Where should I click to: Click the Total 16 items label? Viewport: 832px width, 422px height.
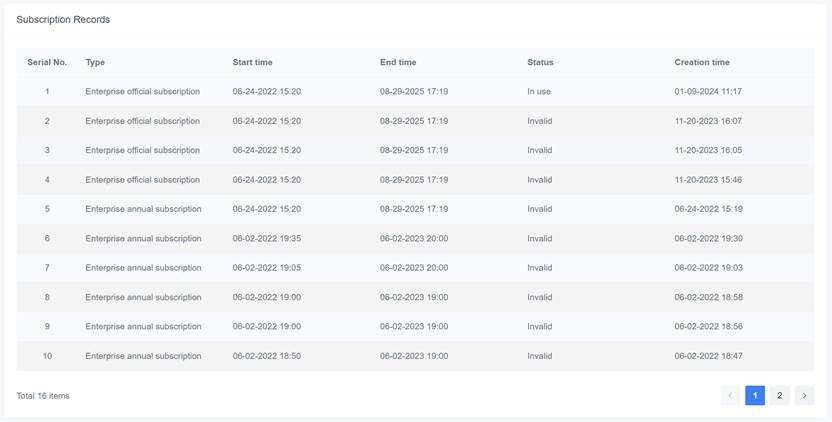(43, 396)
